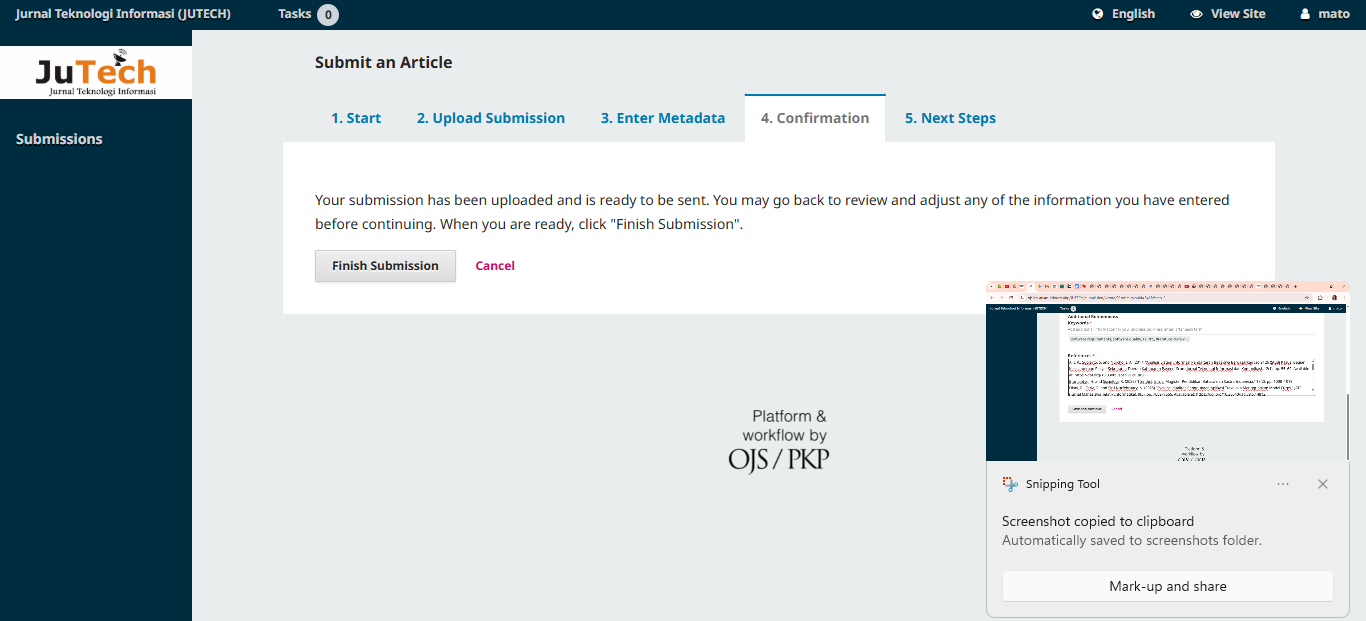
Task: Open the mato user account menu
Action: 1325,14
